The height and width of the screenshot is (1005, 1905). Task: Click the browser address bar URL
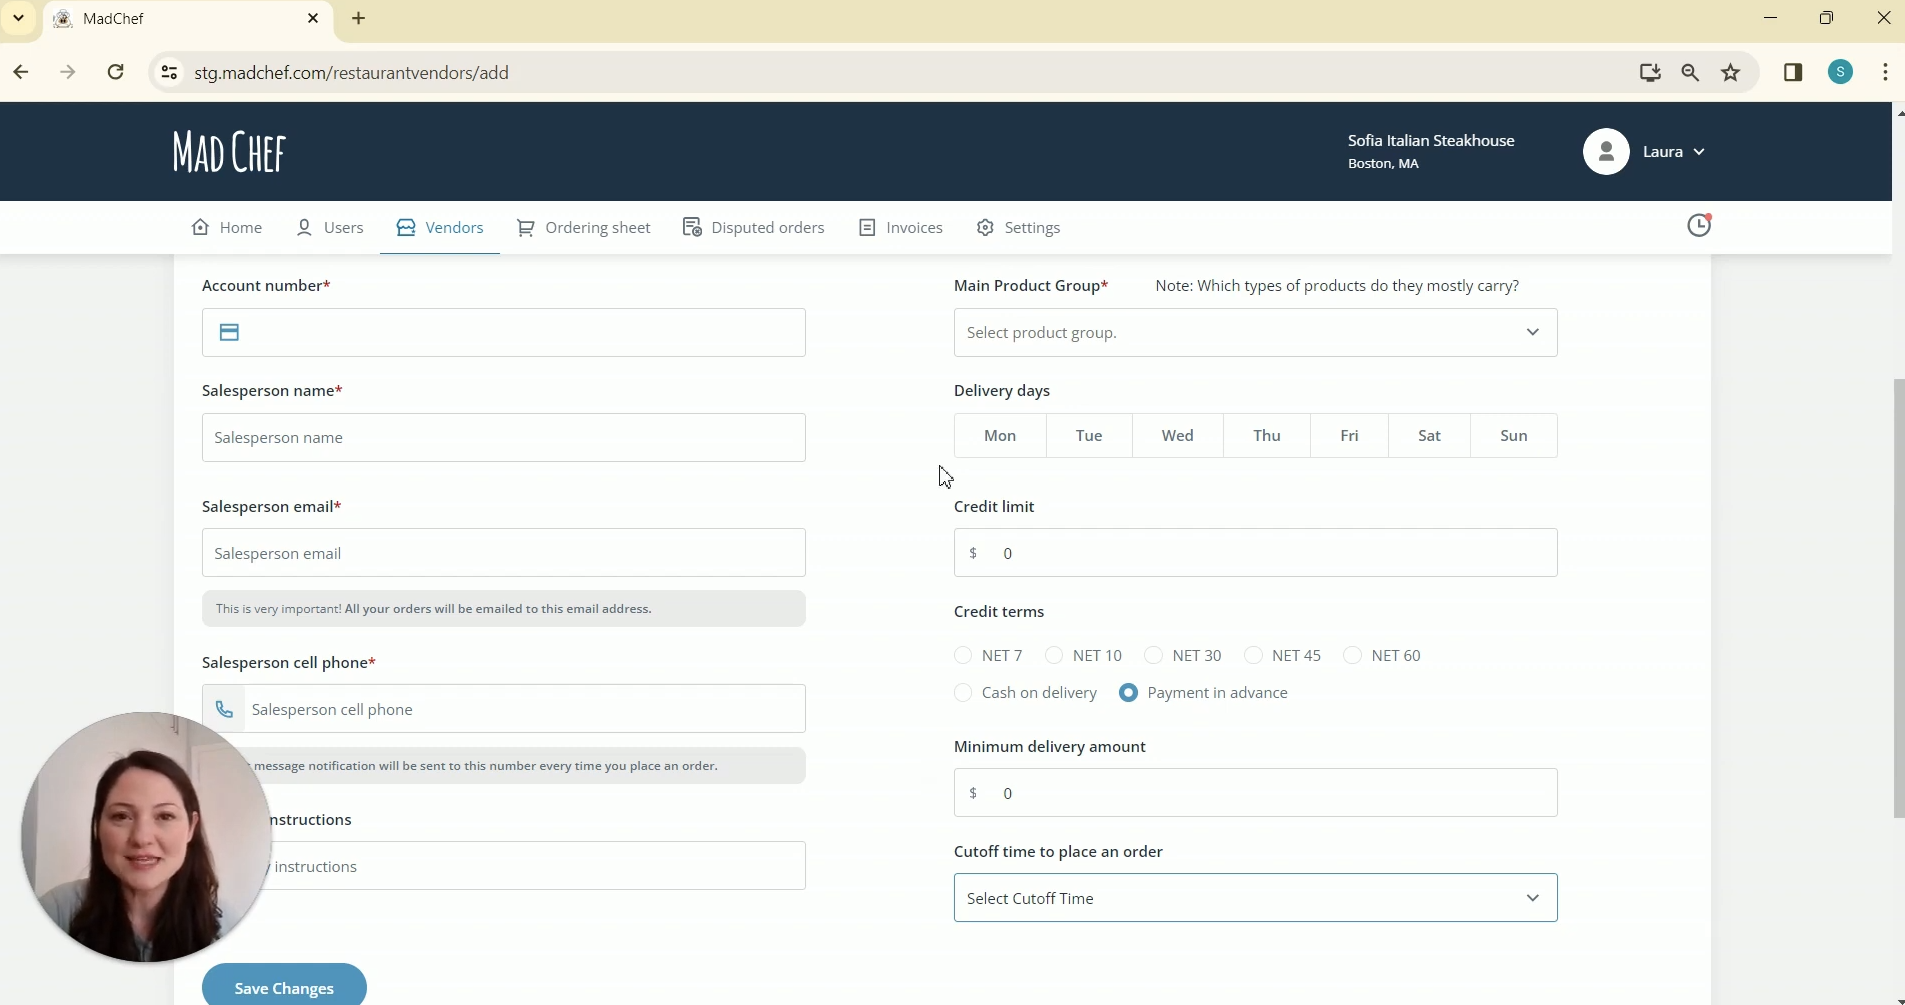pos(352,73)
